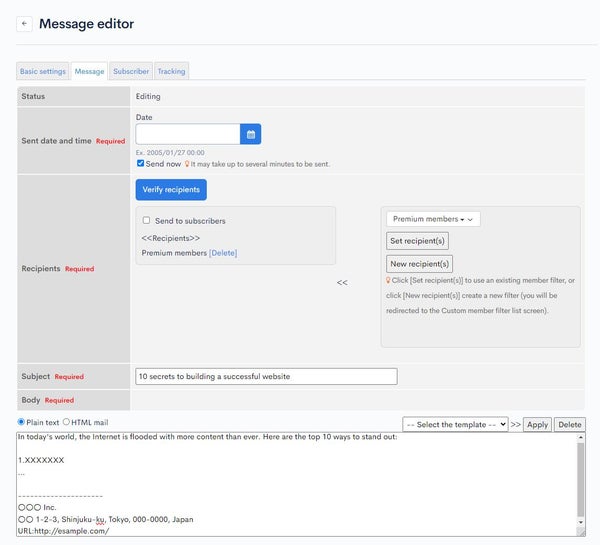
Task: Click the 'Ex. 2005/01/27 00:00' example text
Action: pos(170,152)
